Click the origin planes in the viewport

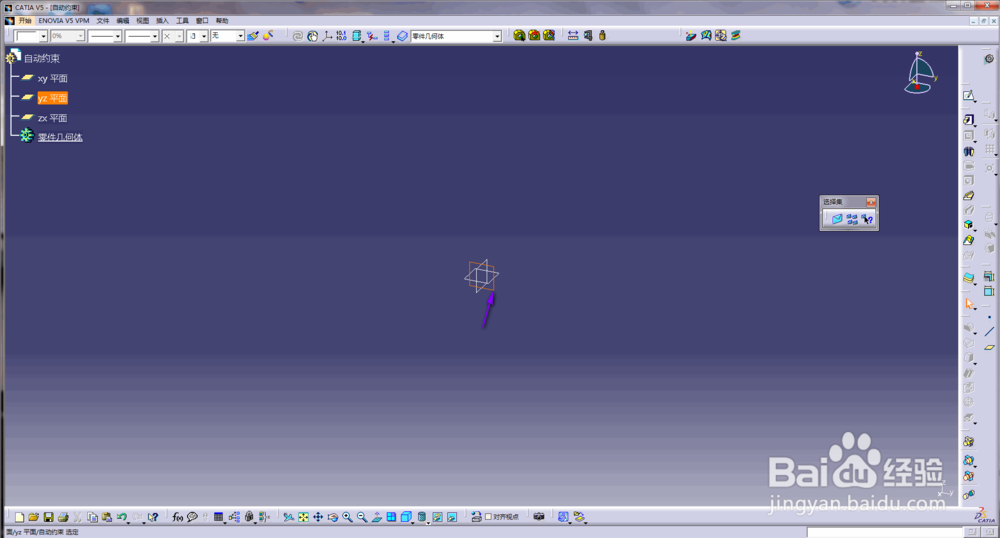coord(482,276)
